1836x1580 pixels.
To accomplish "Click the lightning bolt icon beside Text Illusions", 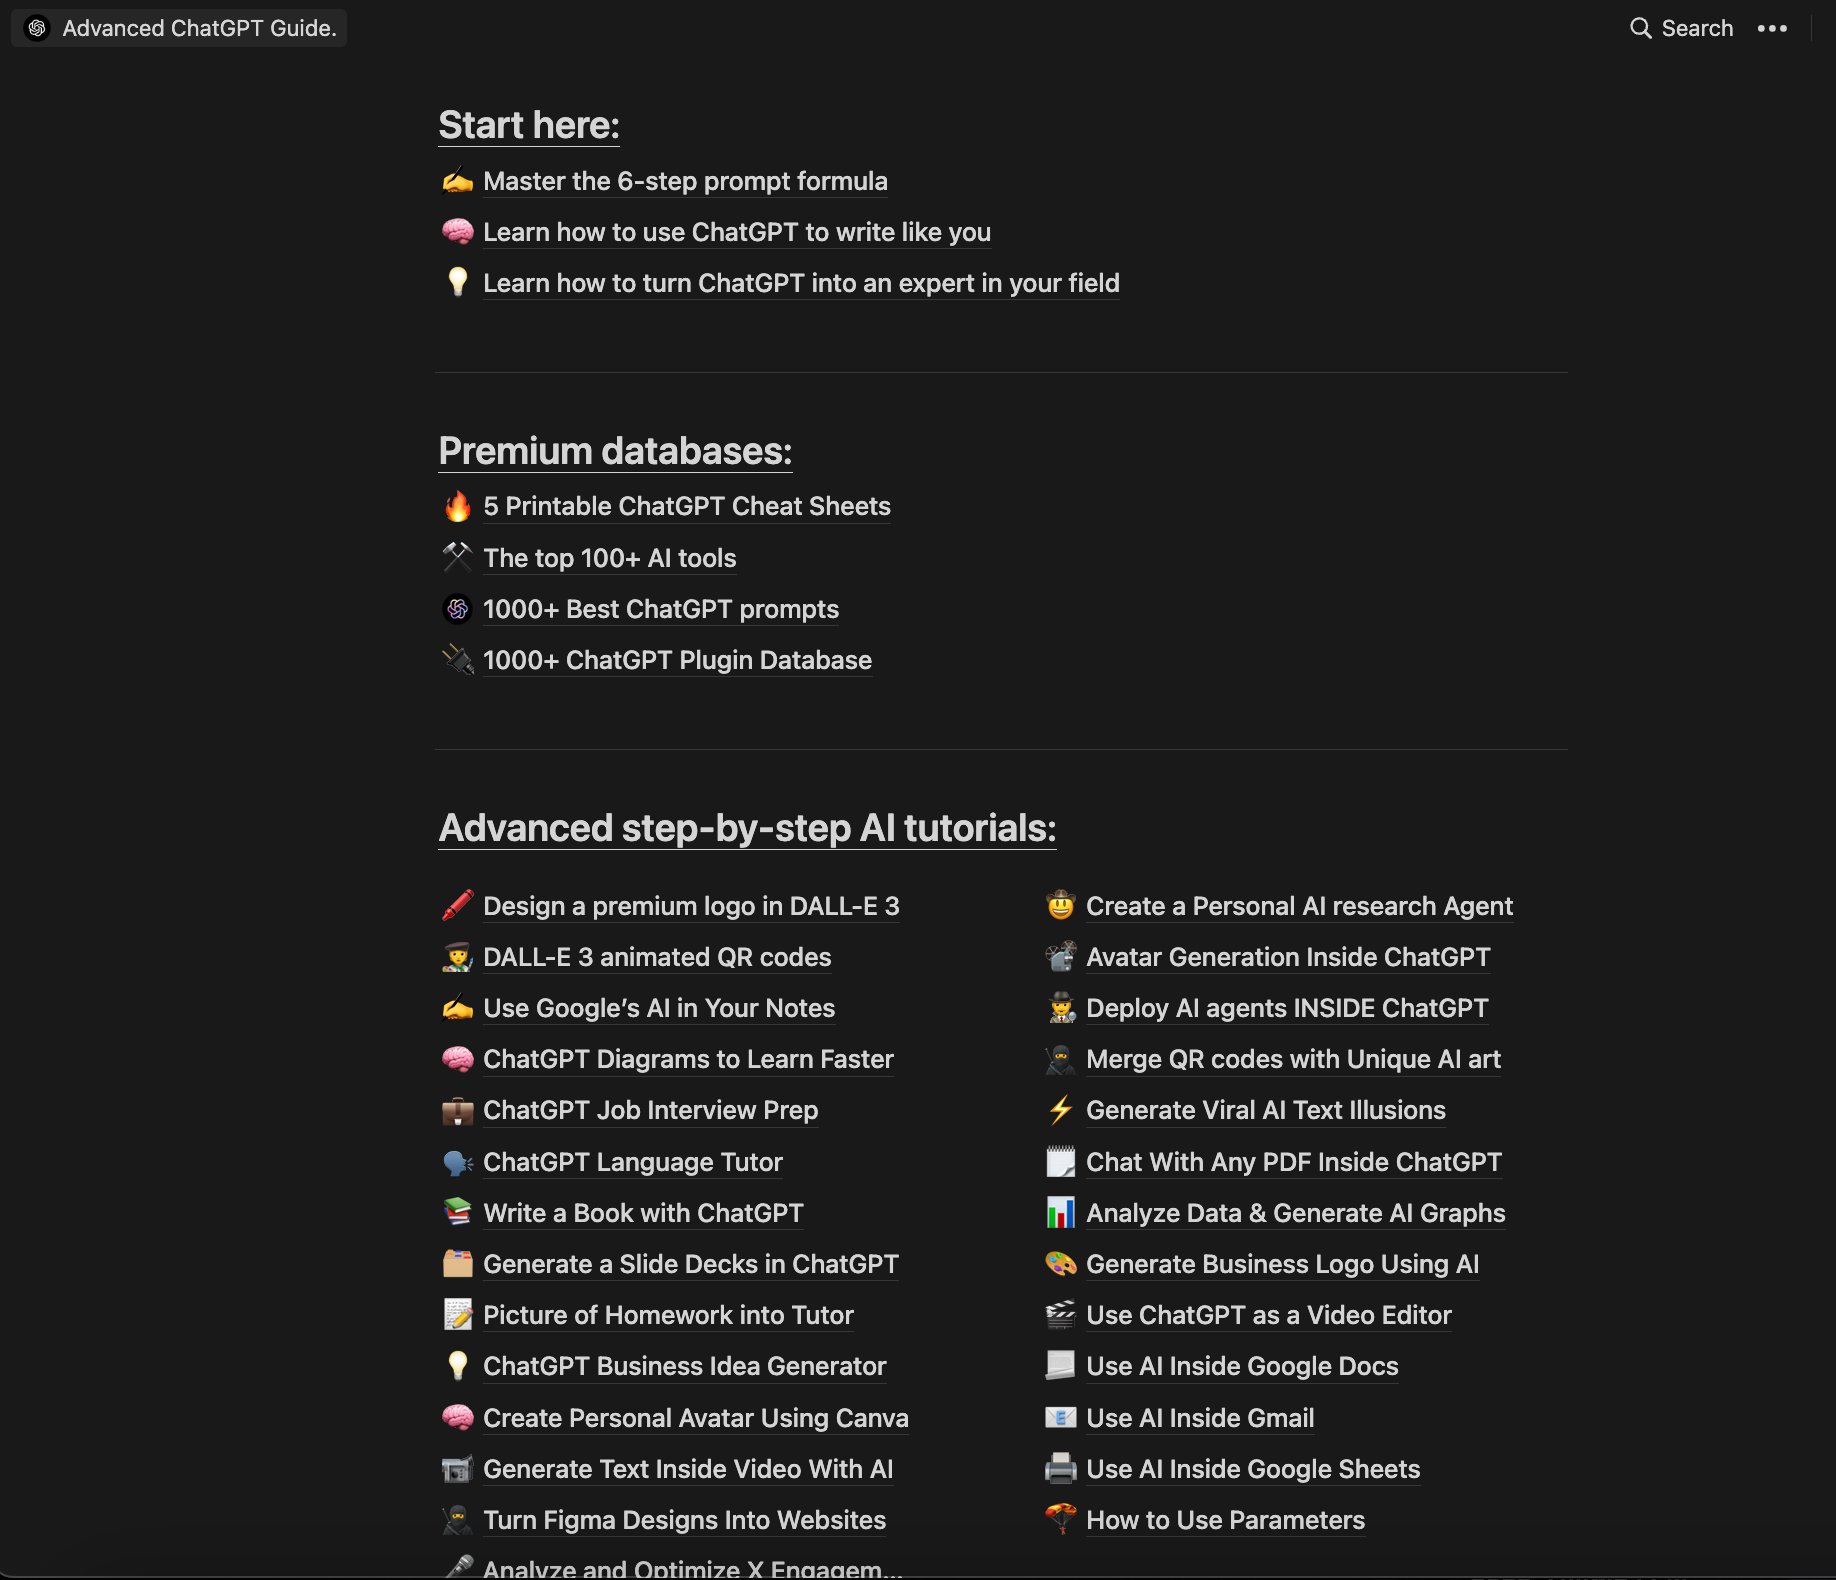I will [1061, 1110].
